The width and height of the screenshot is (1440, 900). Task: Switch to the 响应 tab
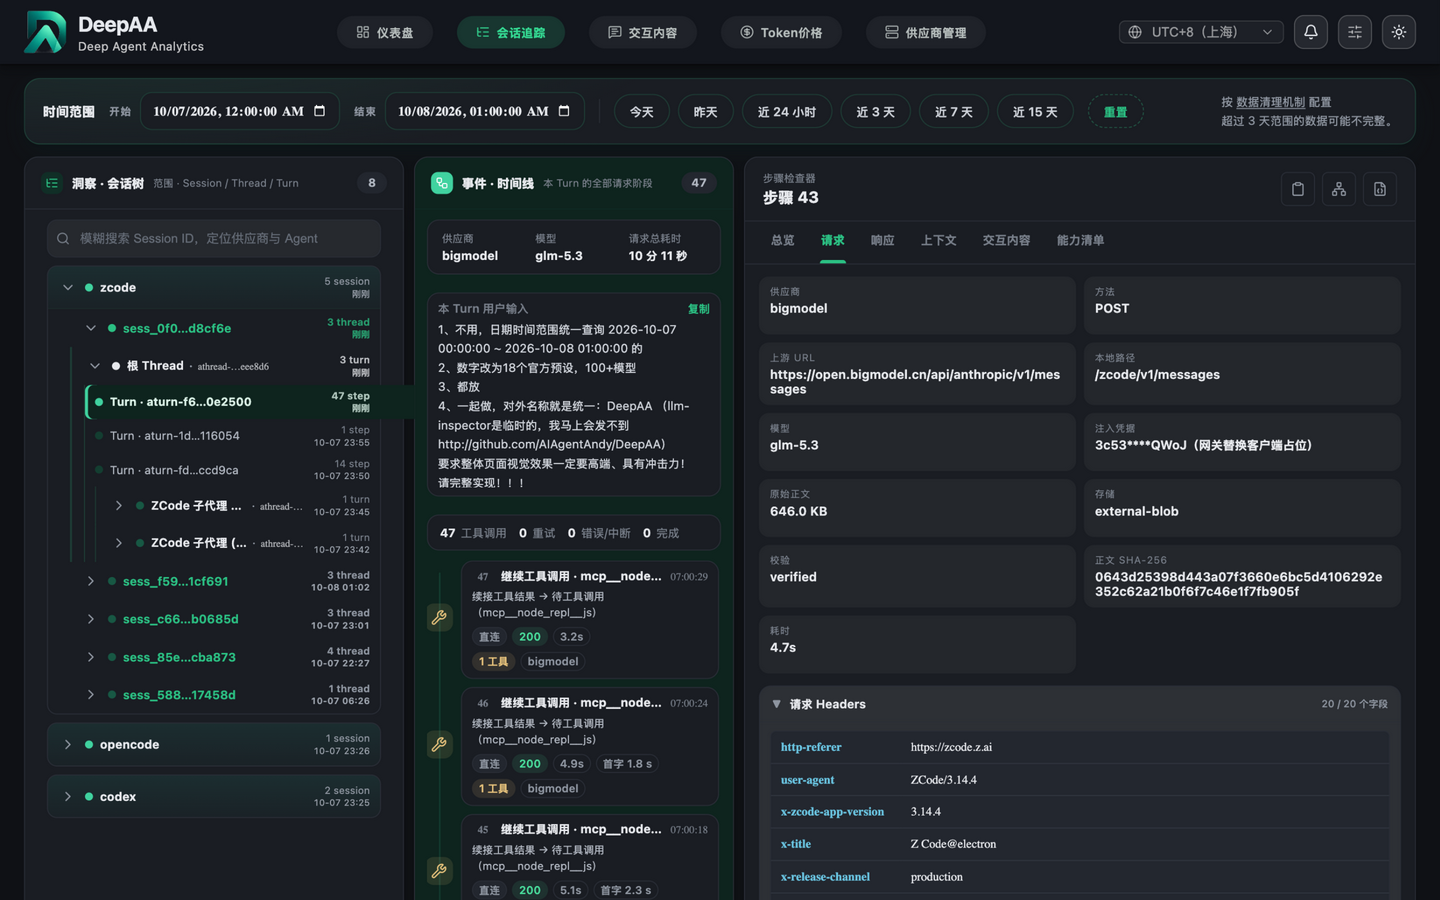(882, 241)
